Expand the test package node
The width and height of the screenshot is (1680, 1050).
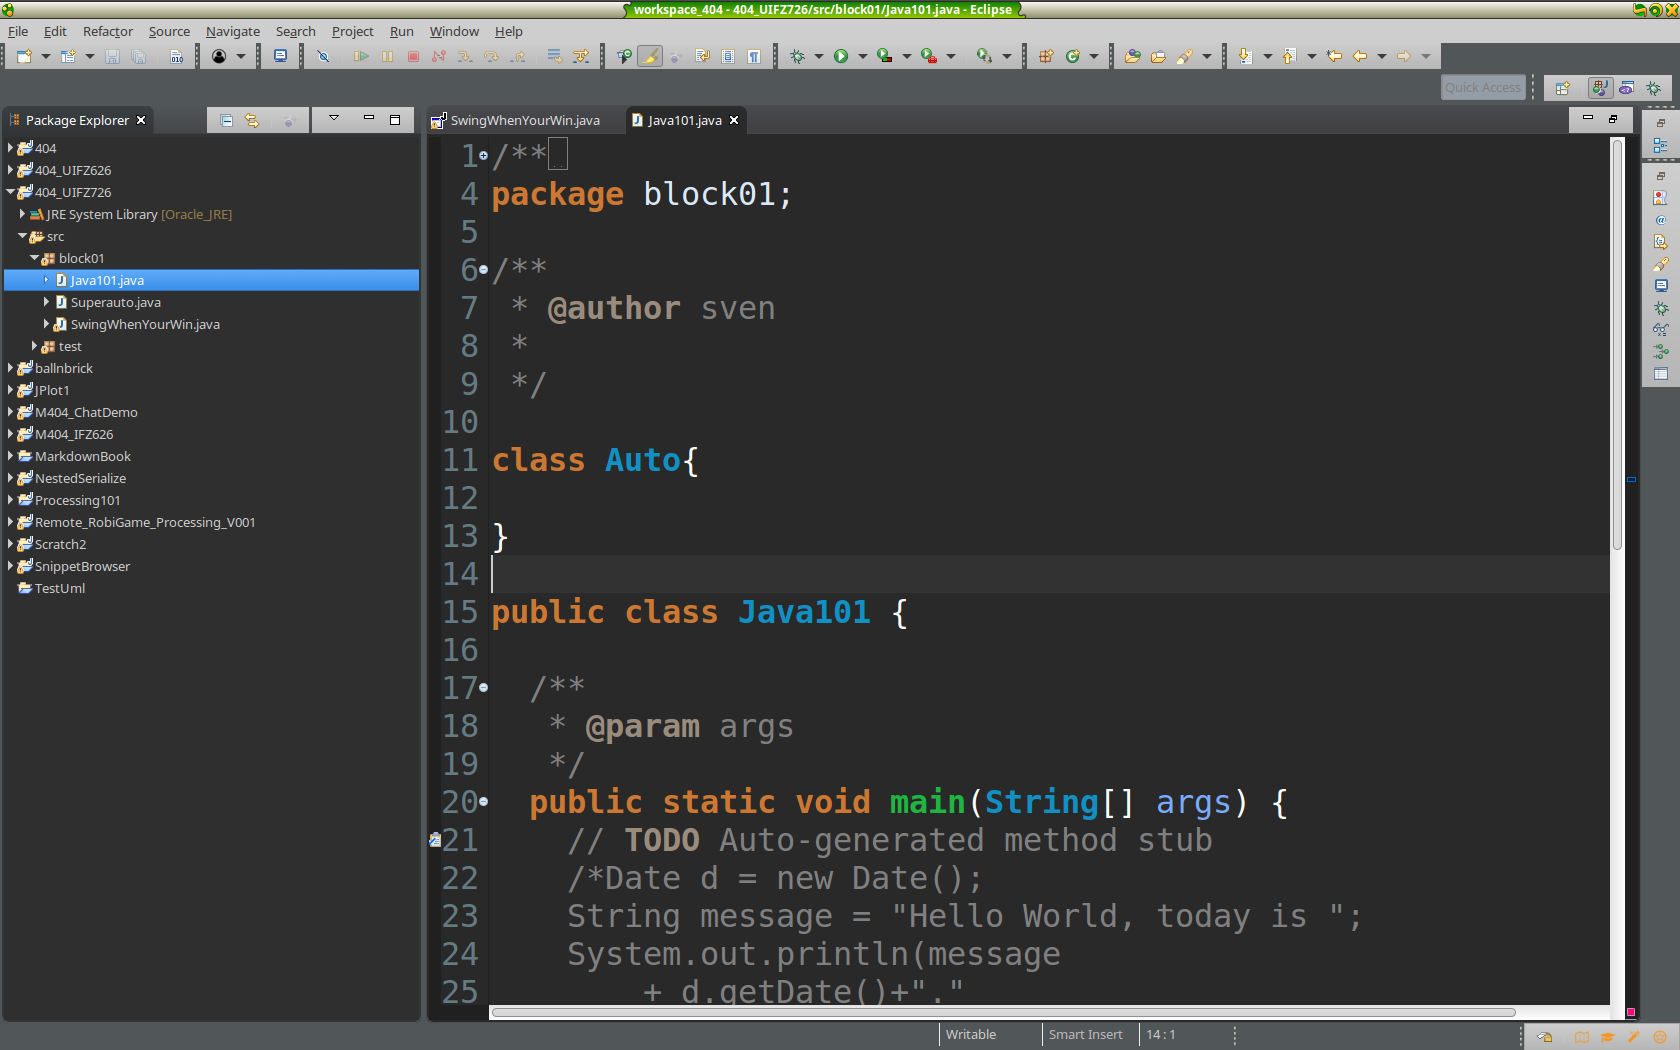pyautogui.click(x=34, y=346)
